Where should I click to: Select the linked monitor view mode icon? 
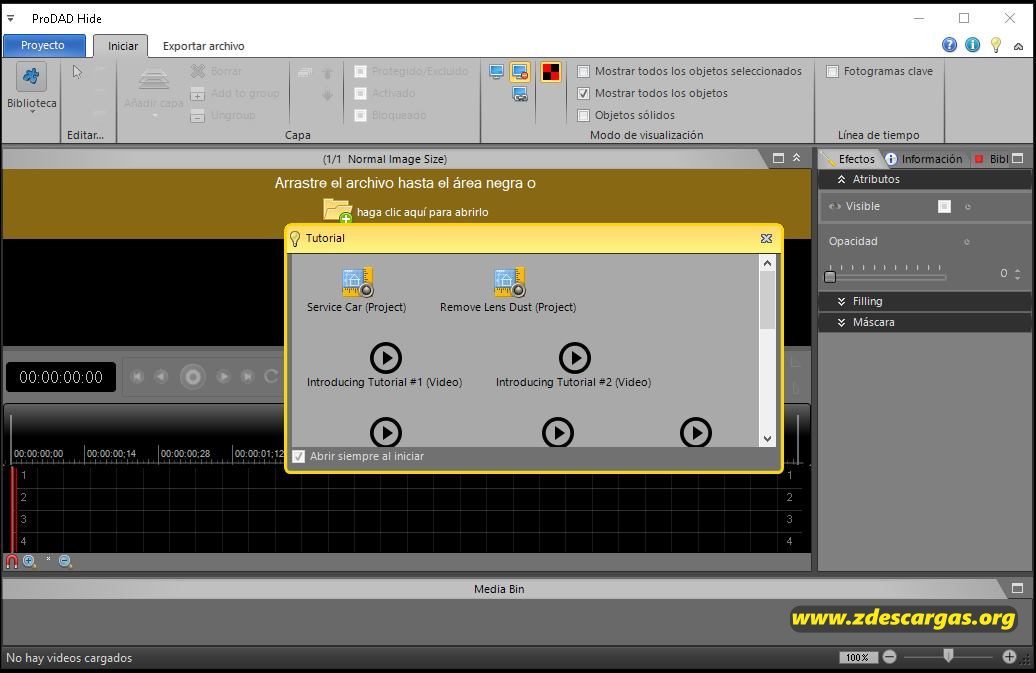point(520,94)
